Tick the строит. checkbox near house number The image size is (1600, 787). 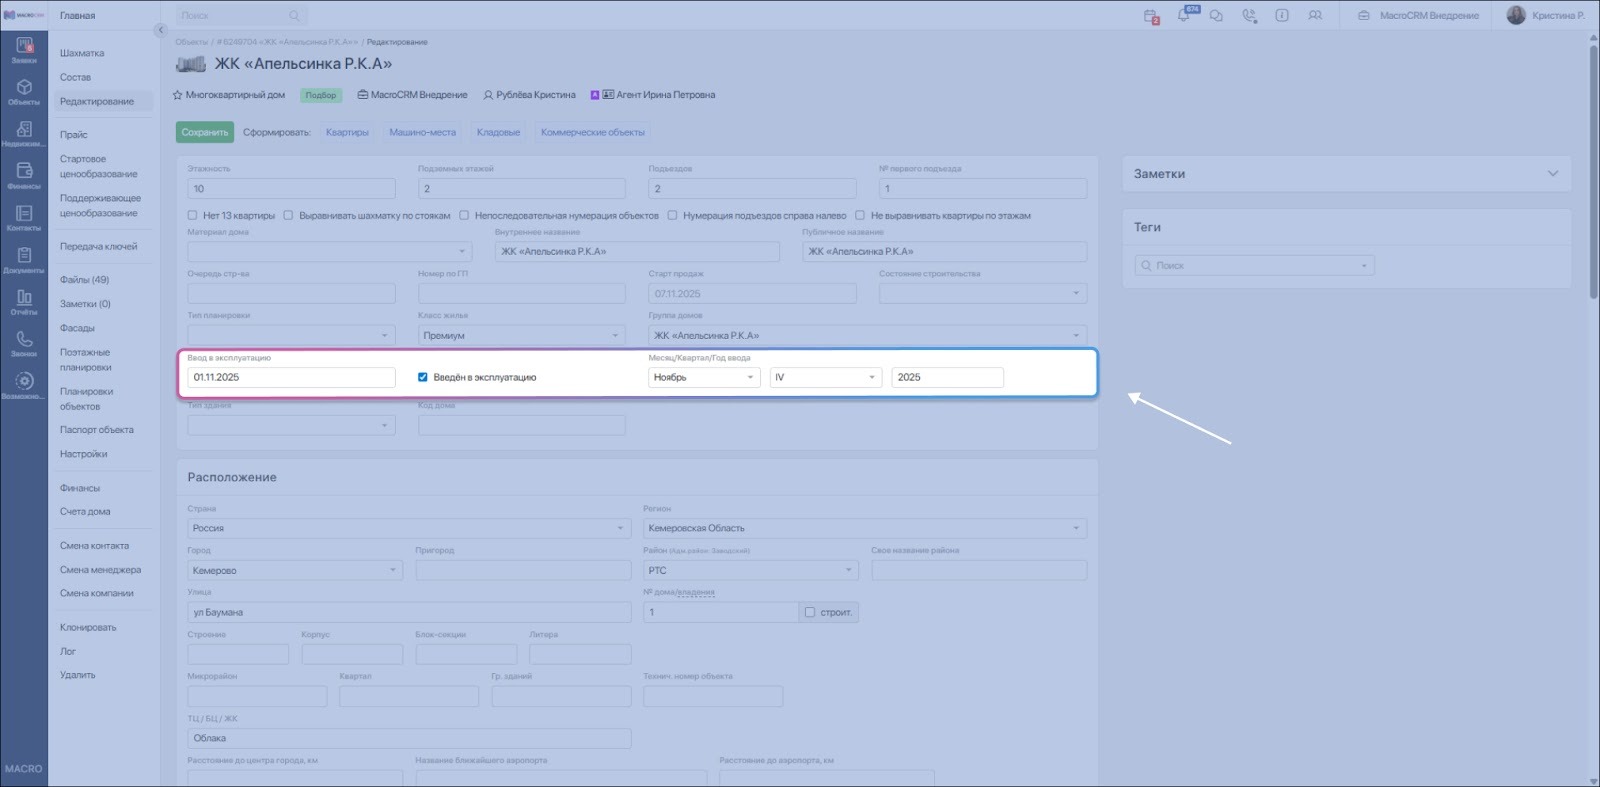pyautogui.click(x=810, y=612)
